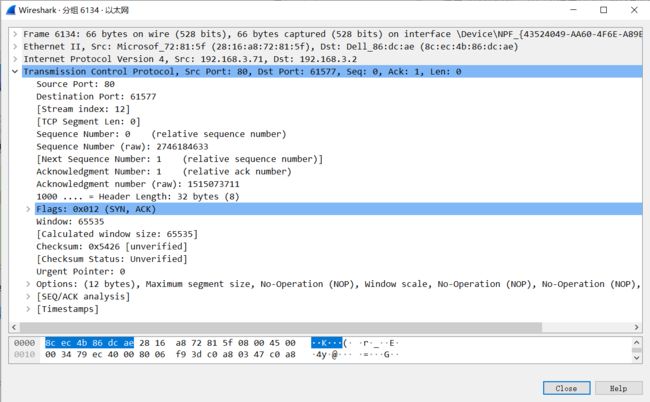This screenshot has width=650, height=402.
Task: Click hex pane scrollbar down arrow
Action: tap(636, 358)
